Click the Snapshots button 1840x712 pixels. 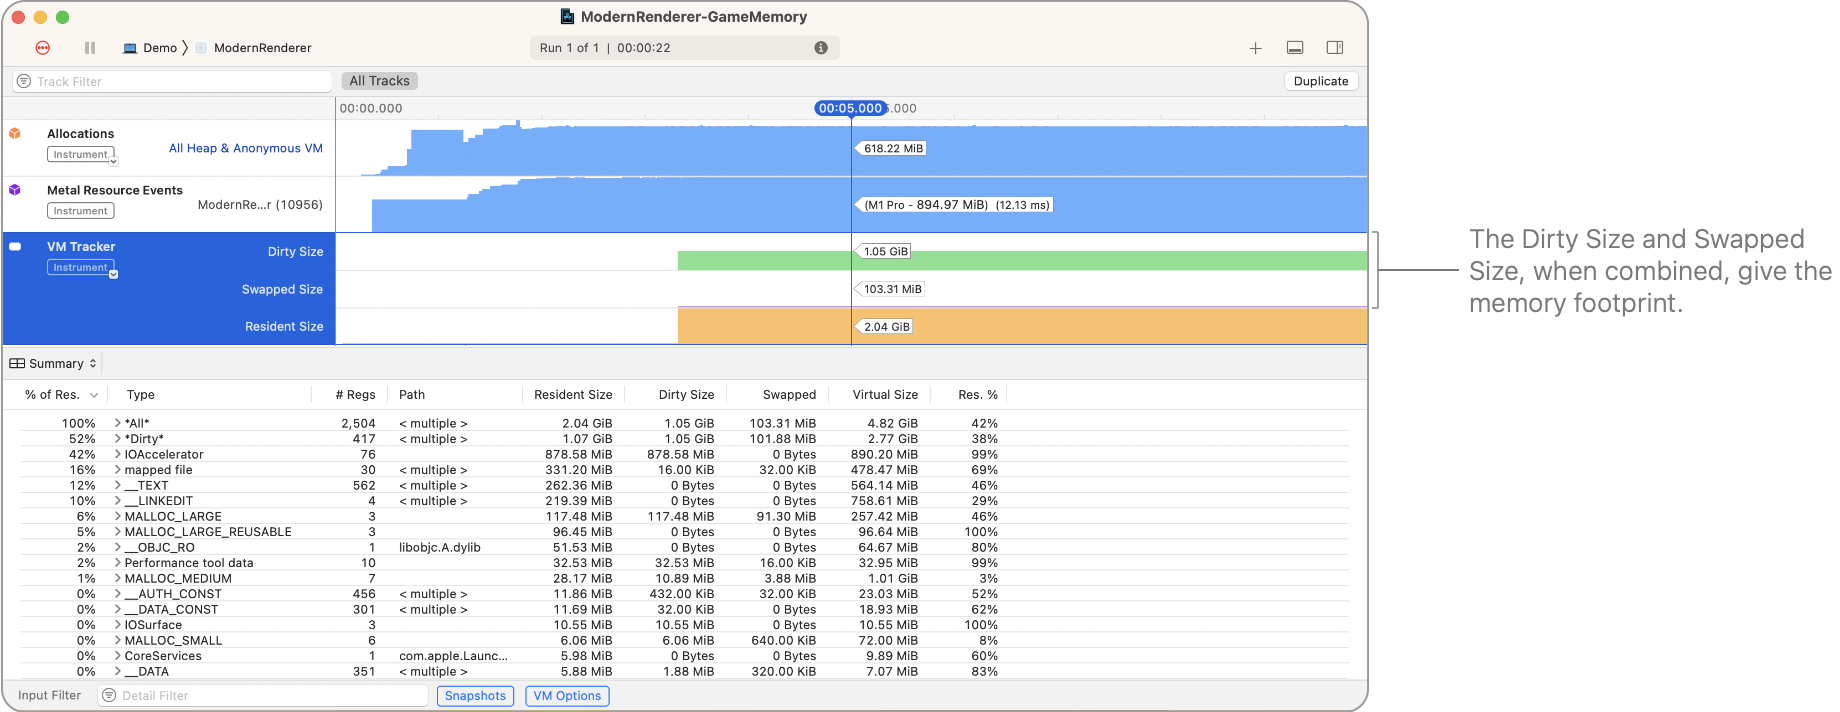[475, 696]
